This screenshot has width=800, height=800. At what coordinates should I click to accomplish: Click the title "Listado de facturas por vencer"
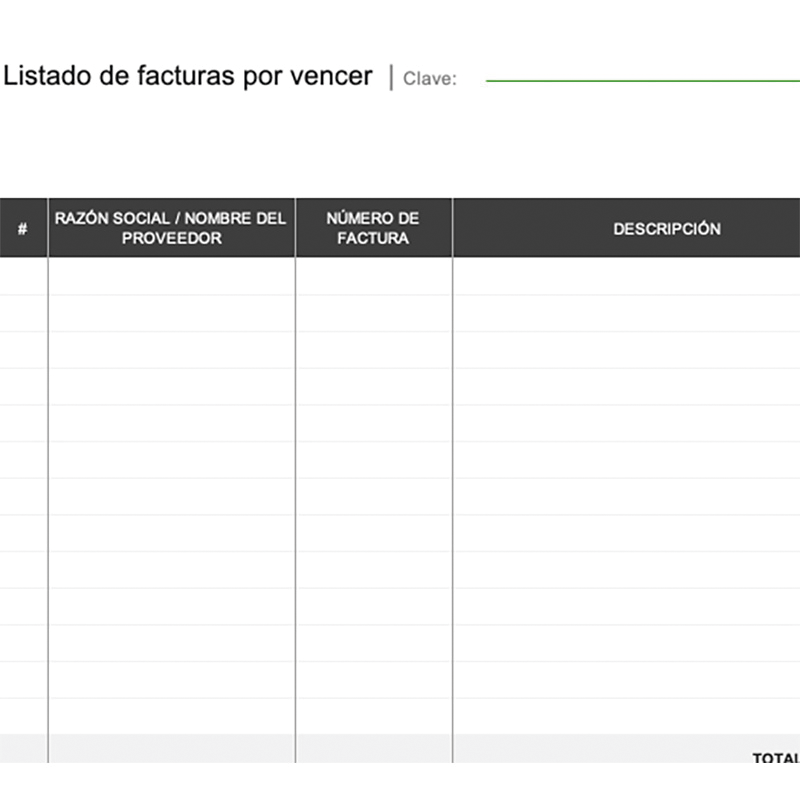tap(188, 76)
